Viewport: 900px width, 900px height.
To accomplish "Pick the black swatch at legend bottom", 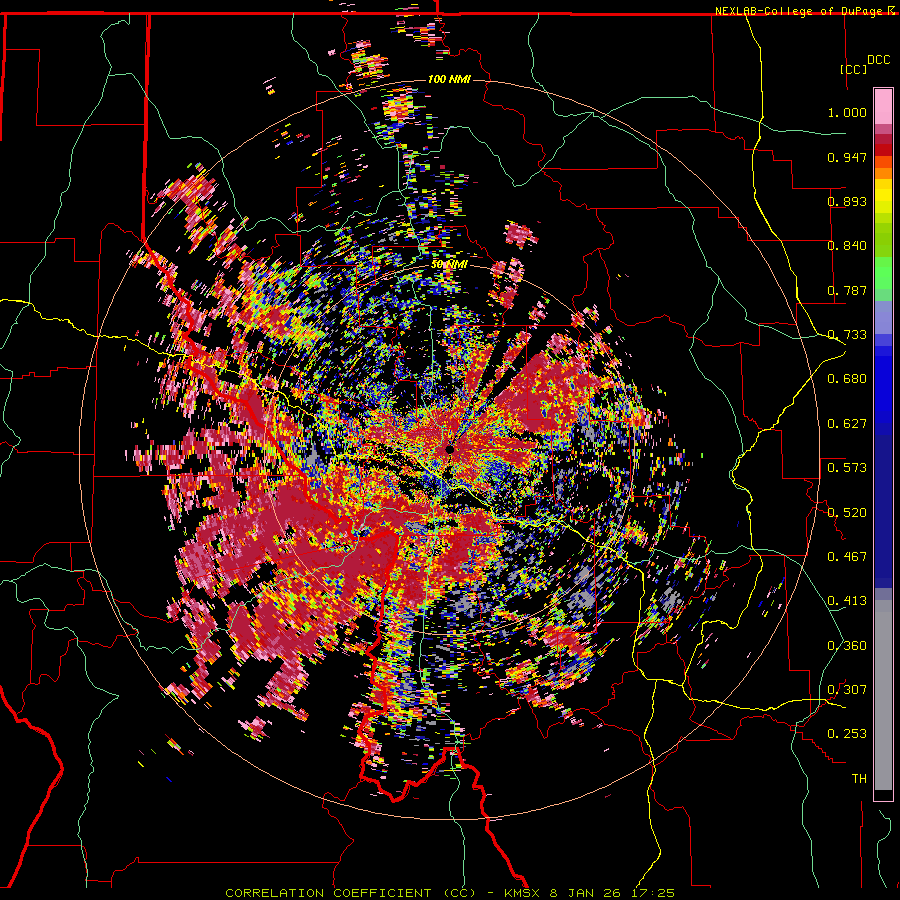I will click(x=883, y=795).
